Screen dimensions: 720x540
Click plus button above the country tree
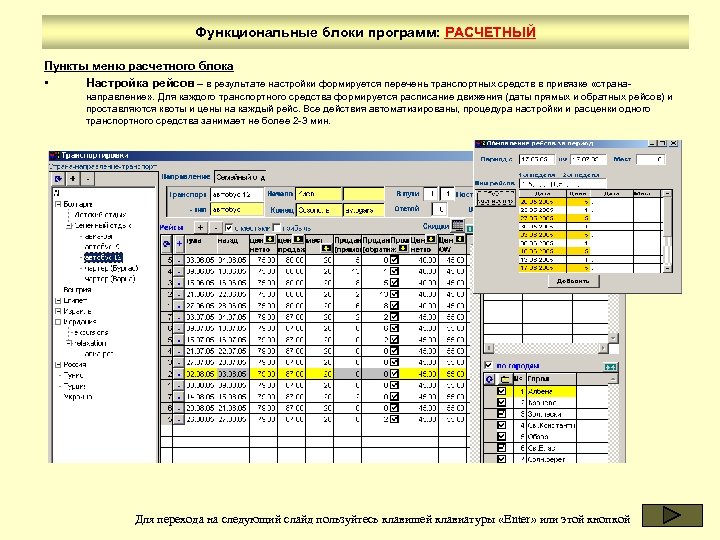[x=73, y=179]
